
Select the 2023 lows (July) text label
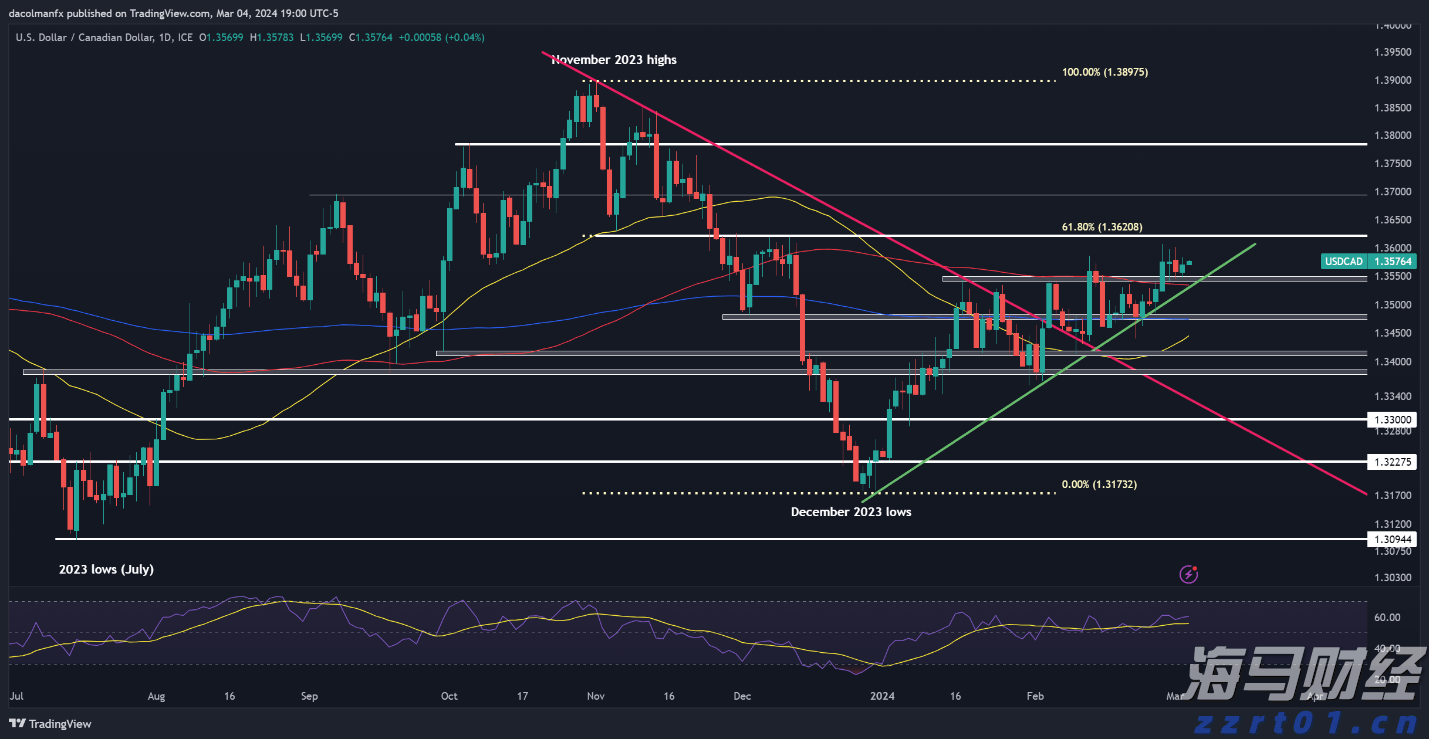(x=106, y=569)
